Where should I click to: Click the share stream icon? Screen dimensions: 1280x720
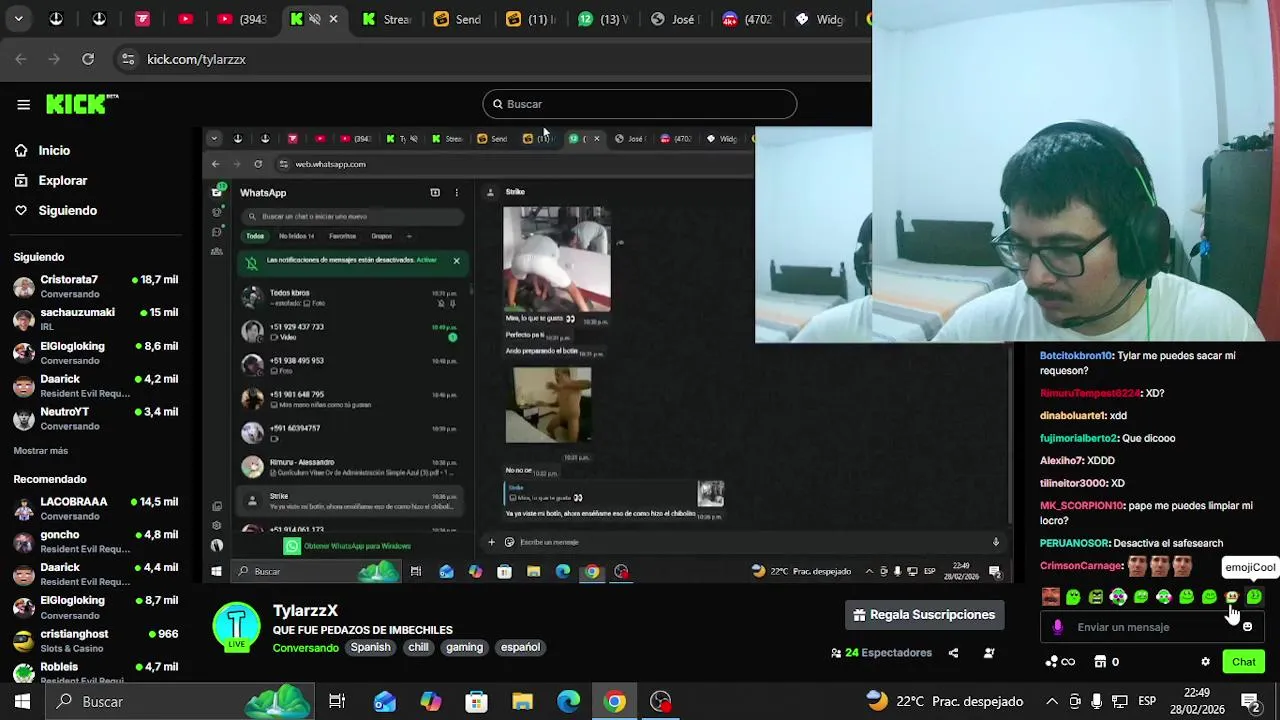tap(953, 653)
